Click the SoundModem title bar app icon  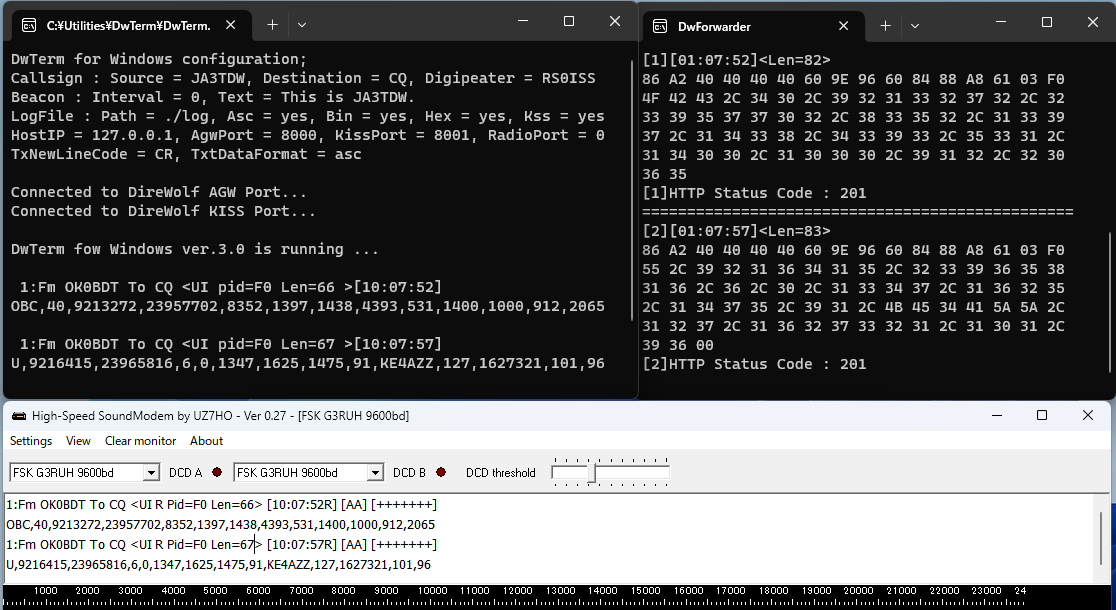[x=19, y=416]
